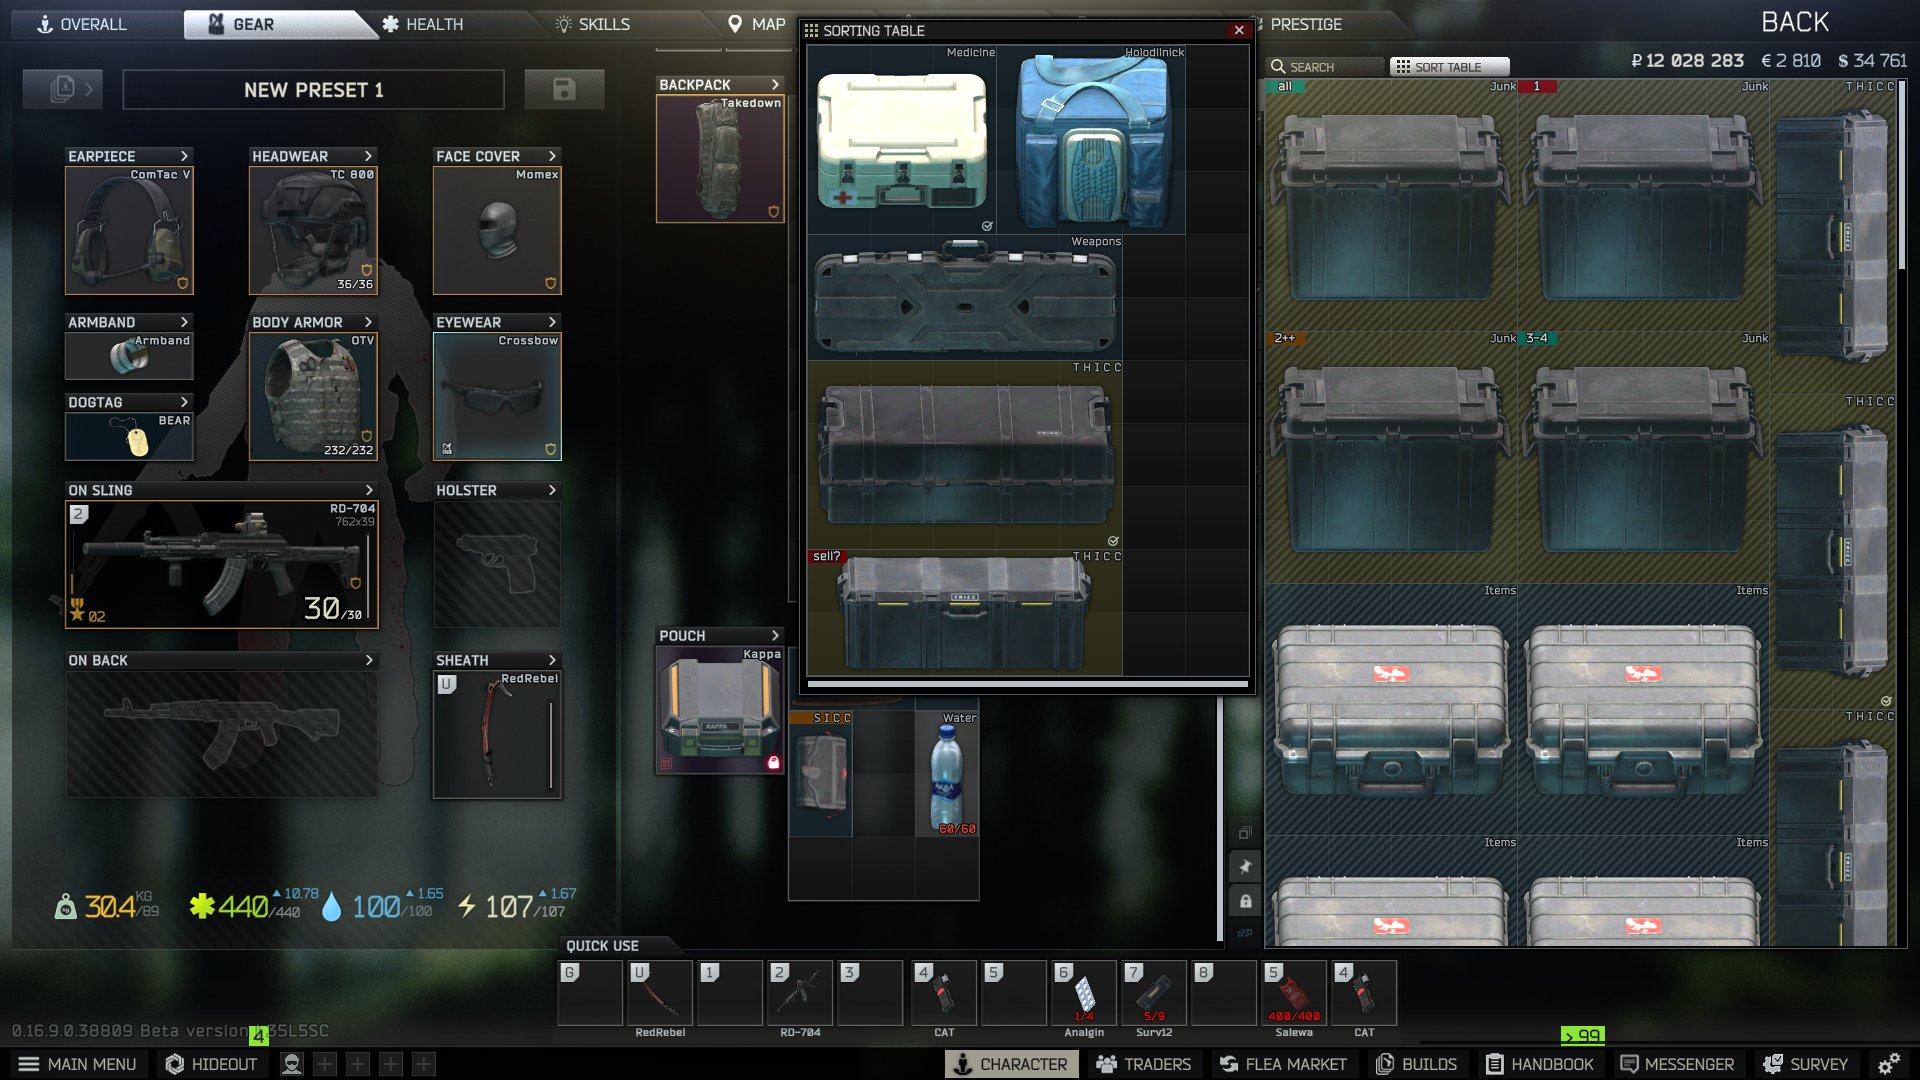The image size is (1920, 1080).
Task: Click the NEW PRESET 1 name field
Action: point(313,89)
